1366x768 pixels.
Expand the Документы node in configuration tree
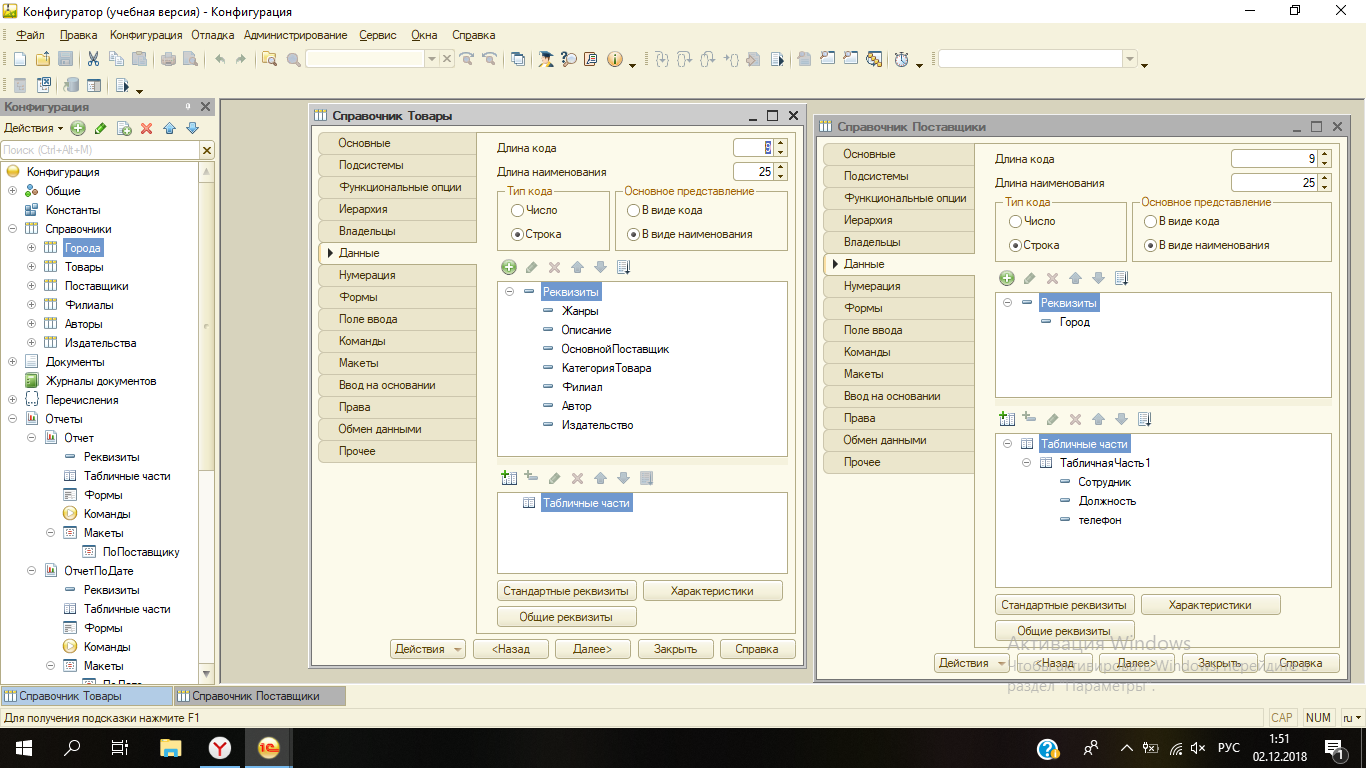pyautogui.click(x=12, y=362)
